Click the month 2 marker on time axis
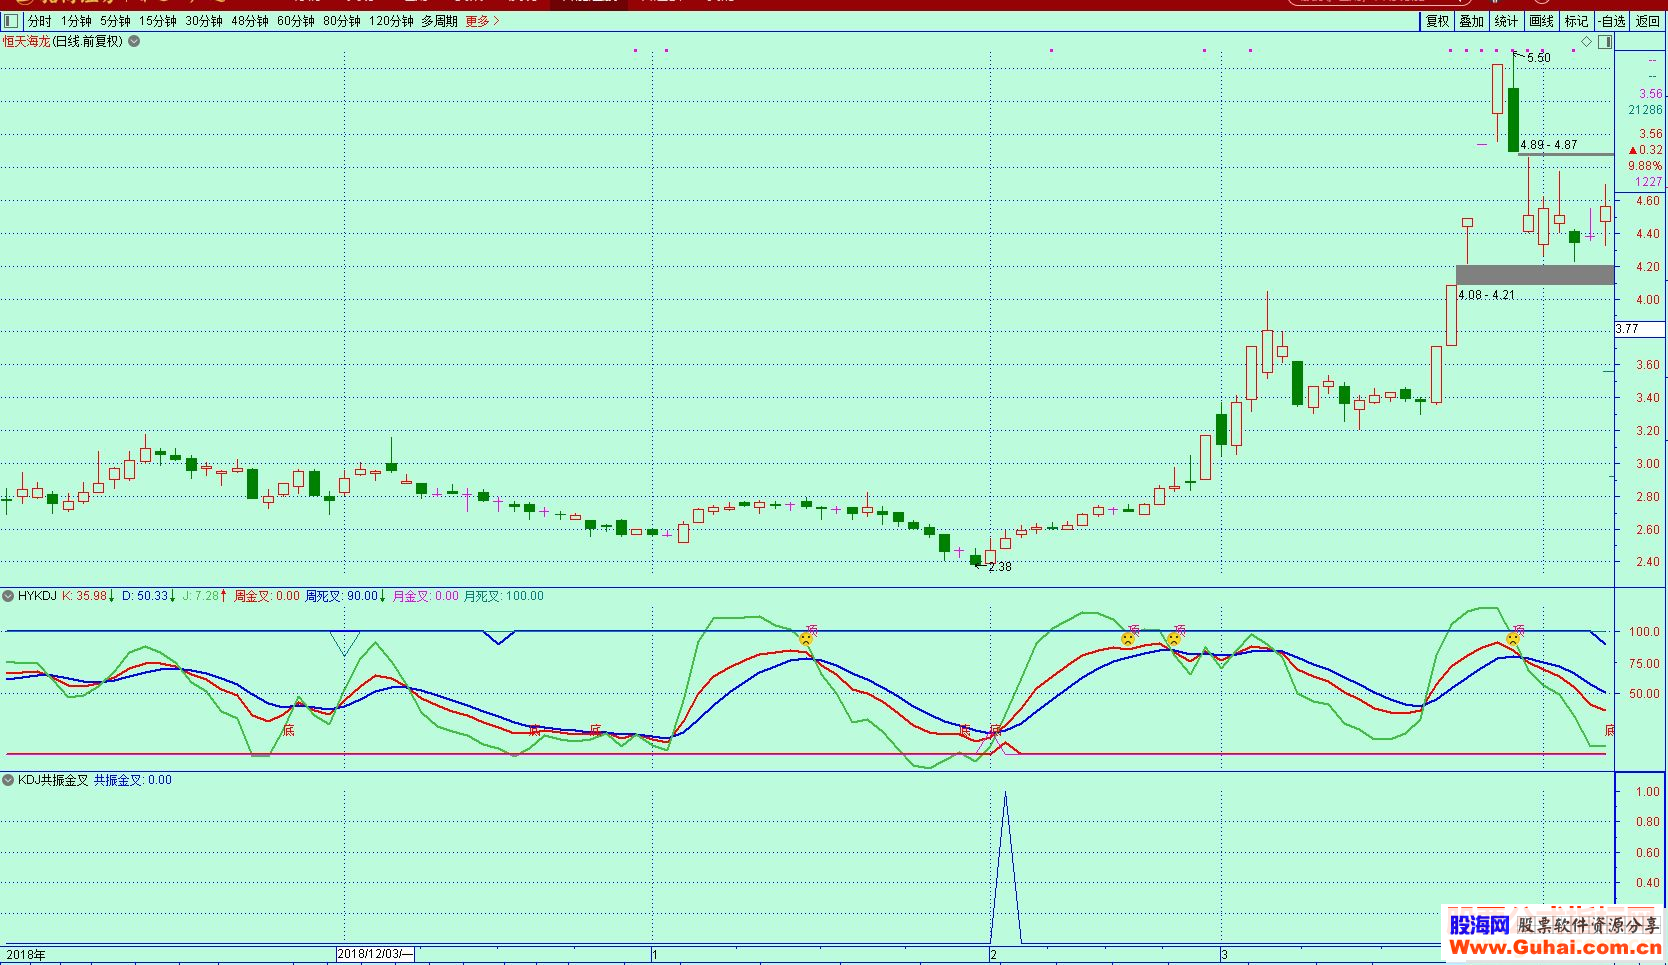Screen dimensions: 1668x965 tap(994, 955)
